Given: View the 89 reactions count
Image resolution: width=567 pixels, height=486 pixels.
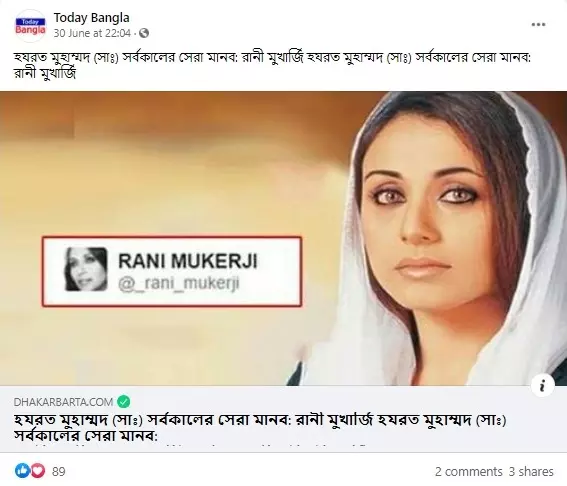Looking at the screenshot, I should pos(59,472).
